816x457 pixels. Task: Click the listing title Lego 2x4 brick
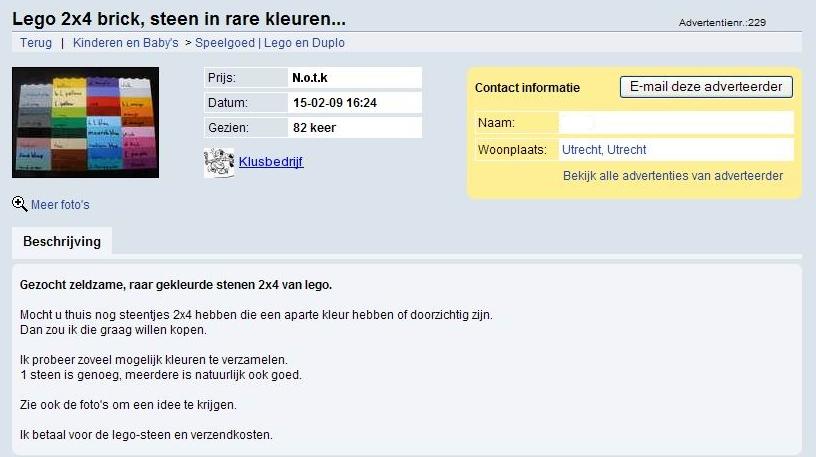[x=179, y=19]
